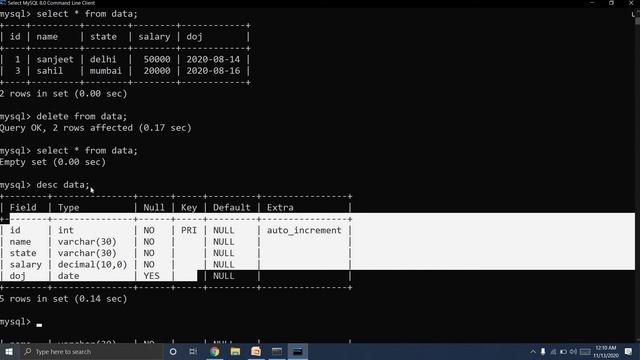This screenshot has width=640, height=360.
Task: Click the Cortana circle icon on taskbar
Action: 173,351
